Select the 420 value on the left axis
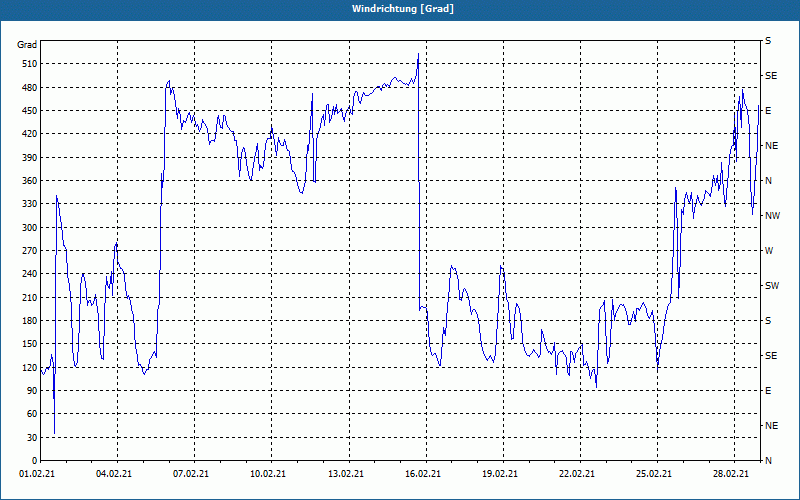Viewport: 800px width, 500px height. [x=29, y=134]
